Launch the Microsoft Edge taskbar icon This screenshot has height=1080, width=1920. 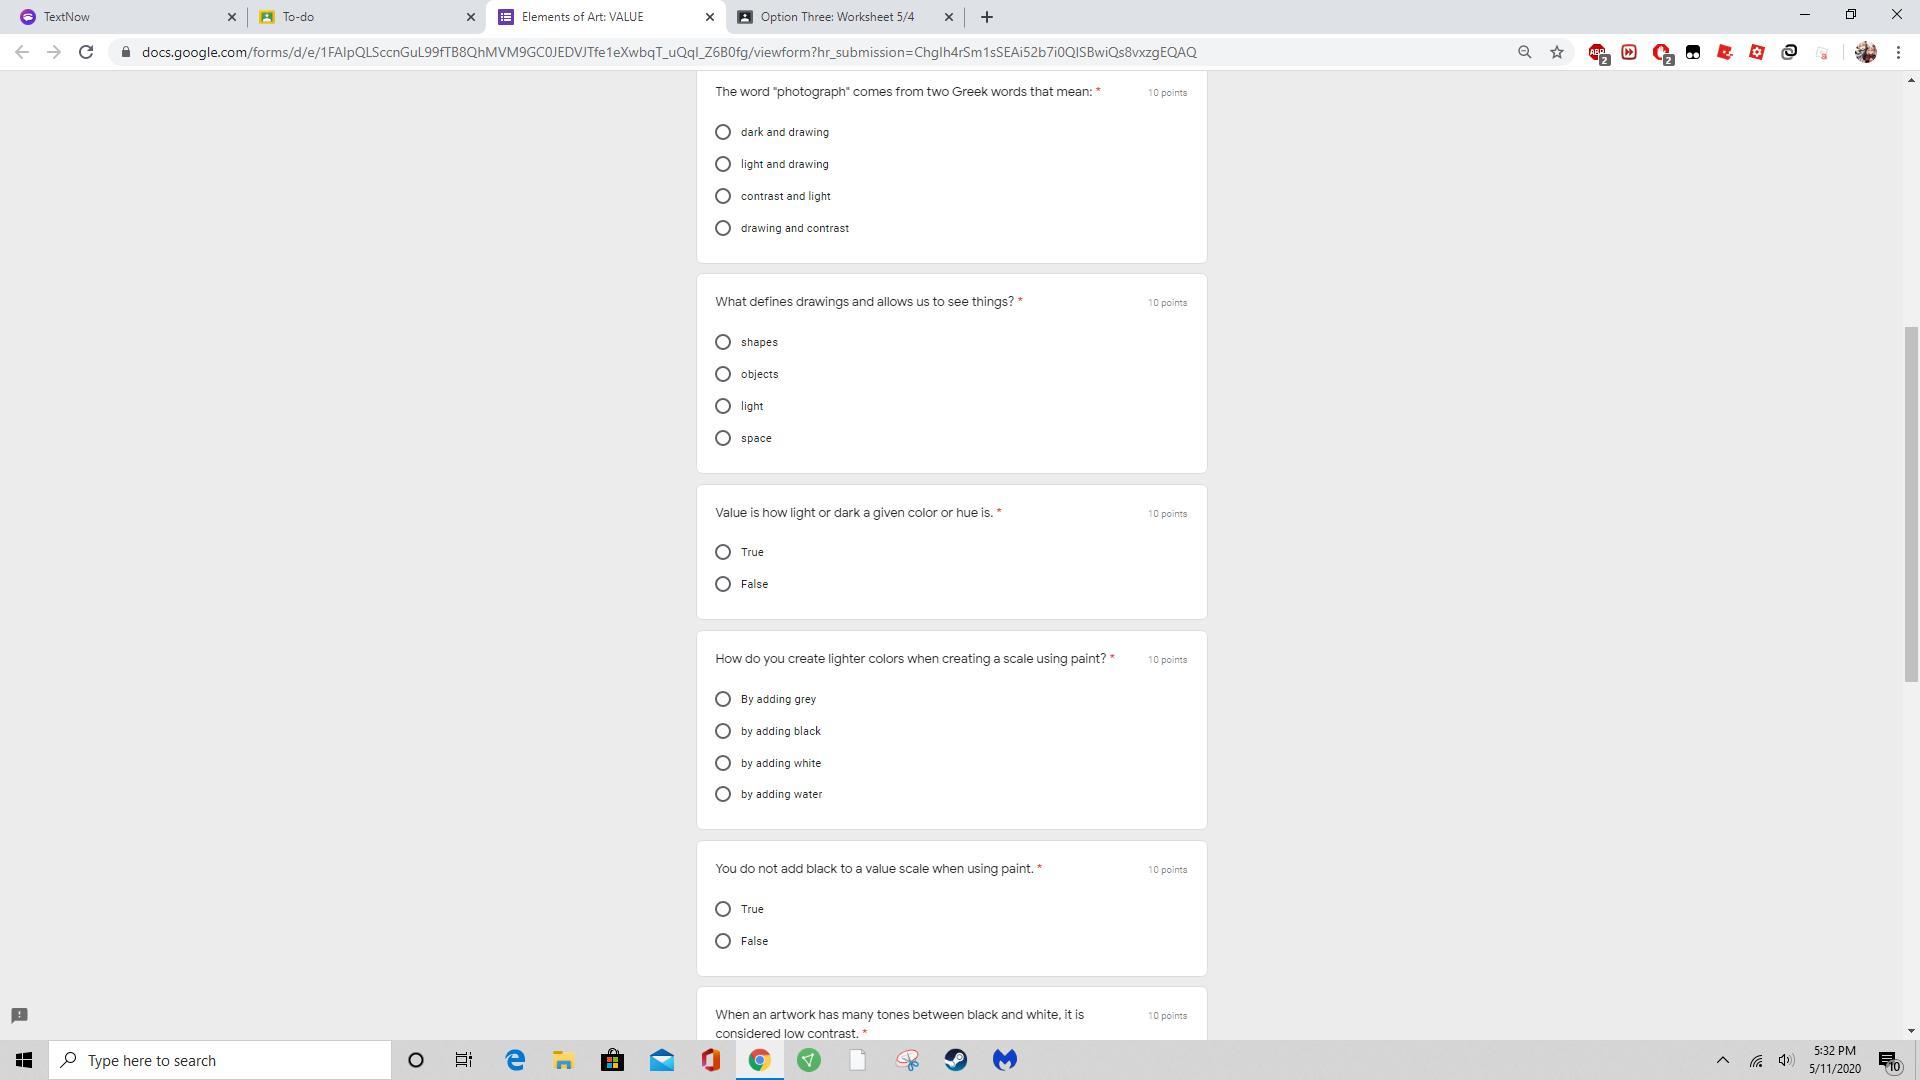[x=515, y=1060]
